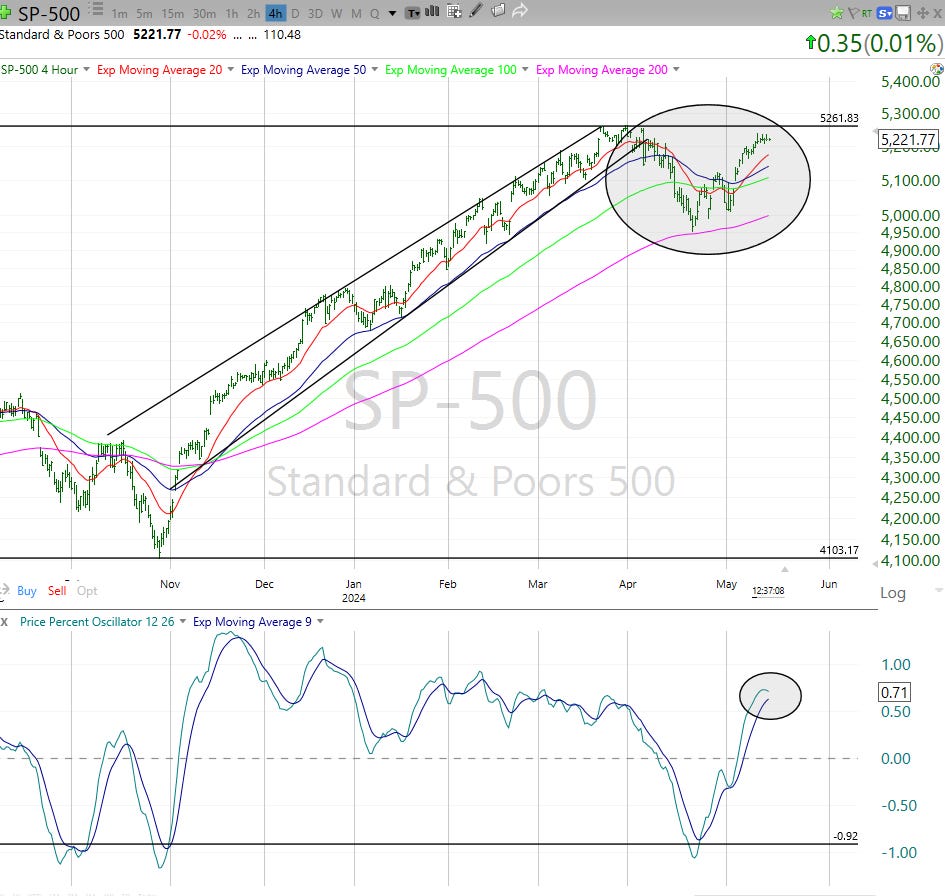Click the Opt options button
Screen dimensions: 945x896
[x=87, y=591]
